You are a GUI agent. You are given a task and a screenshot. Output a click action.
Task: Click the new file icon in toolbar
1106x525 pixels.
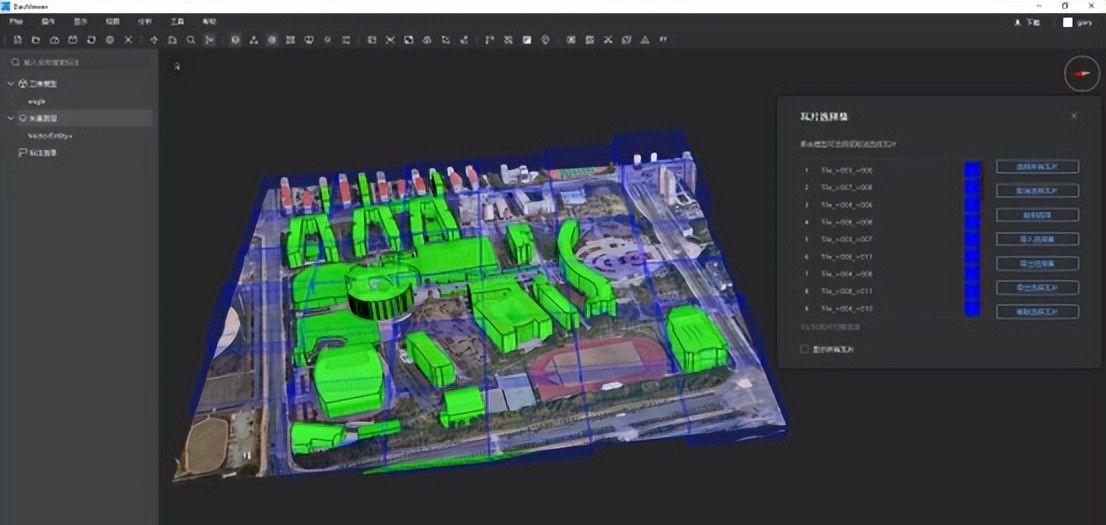pos(17,40)
